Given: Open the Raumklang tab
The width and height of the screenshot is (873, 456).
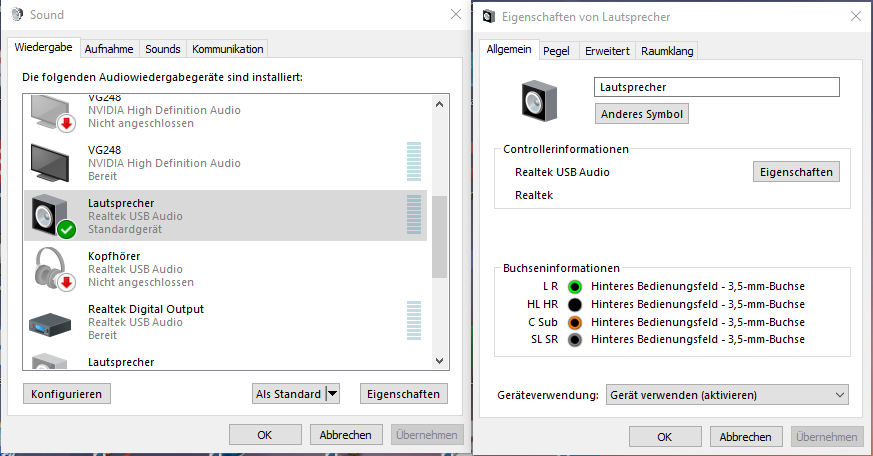Looking at the screenshot, I should point(667,51).
